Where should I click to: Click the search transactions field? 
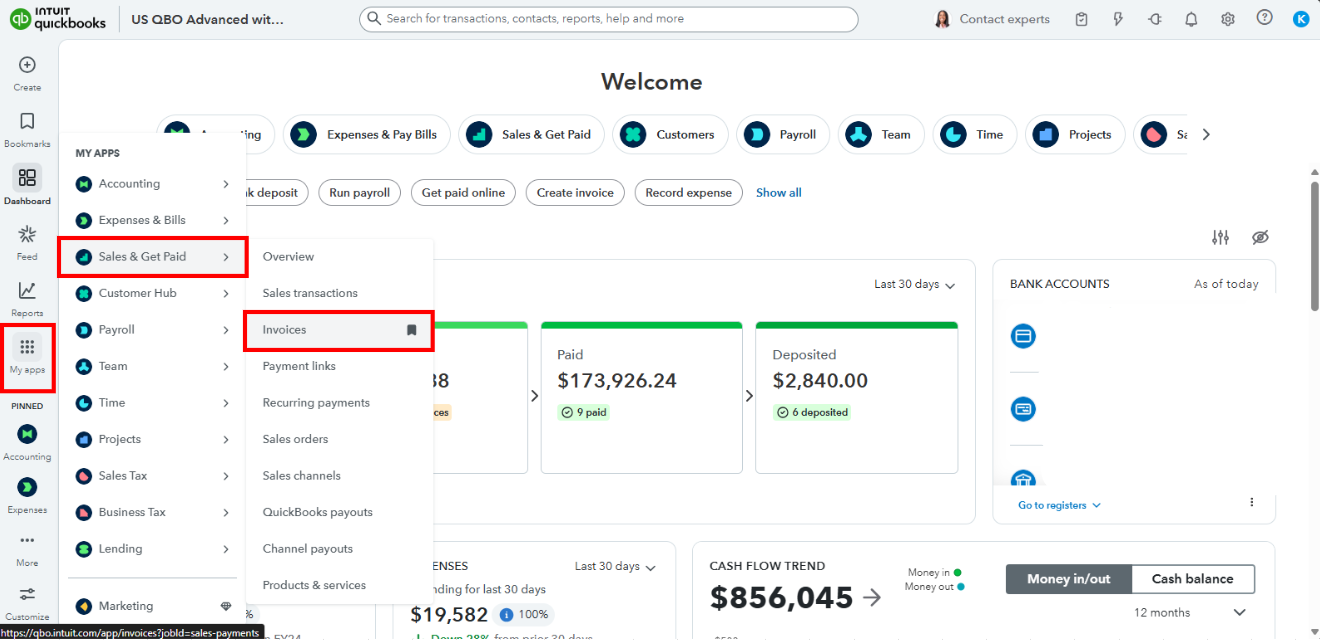point(608,19)
